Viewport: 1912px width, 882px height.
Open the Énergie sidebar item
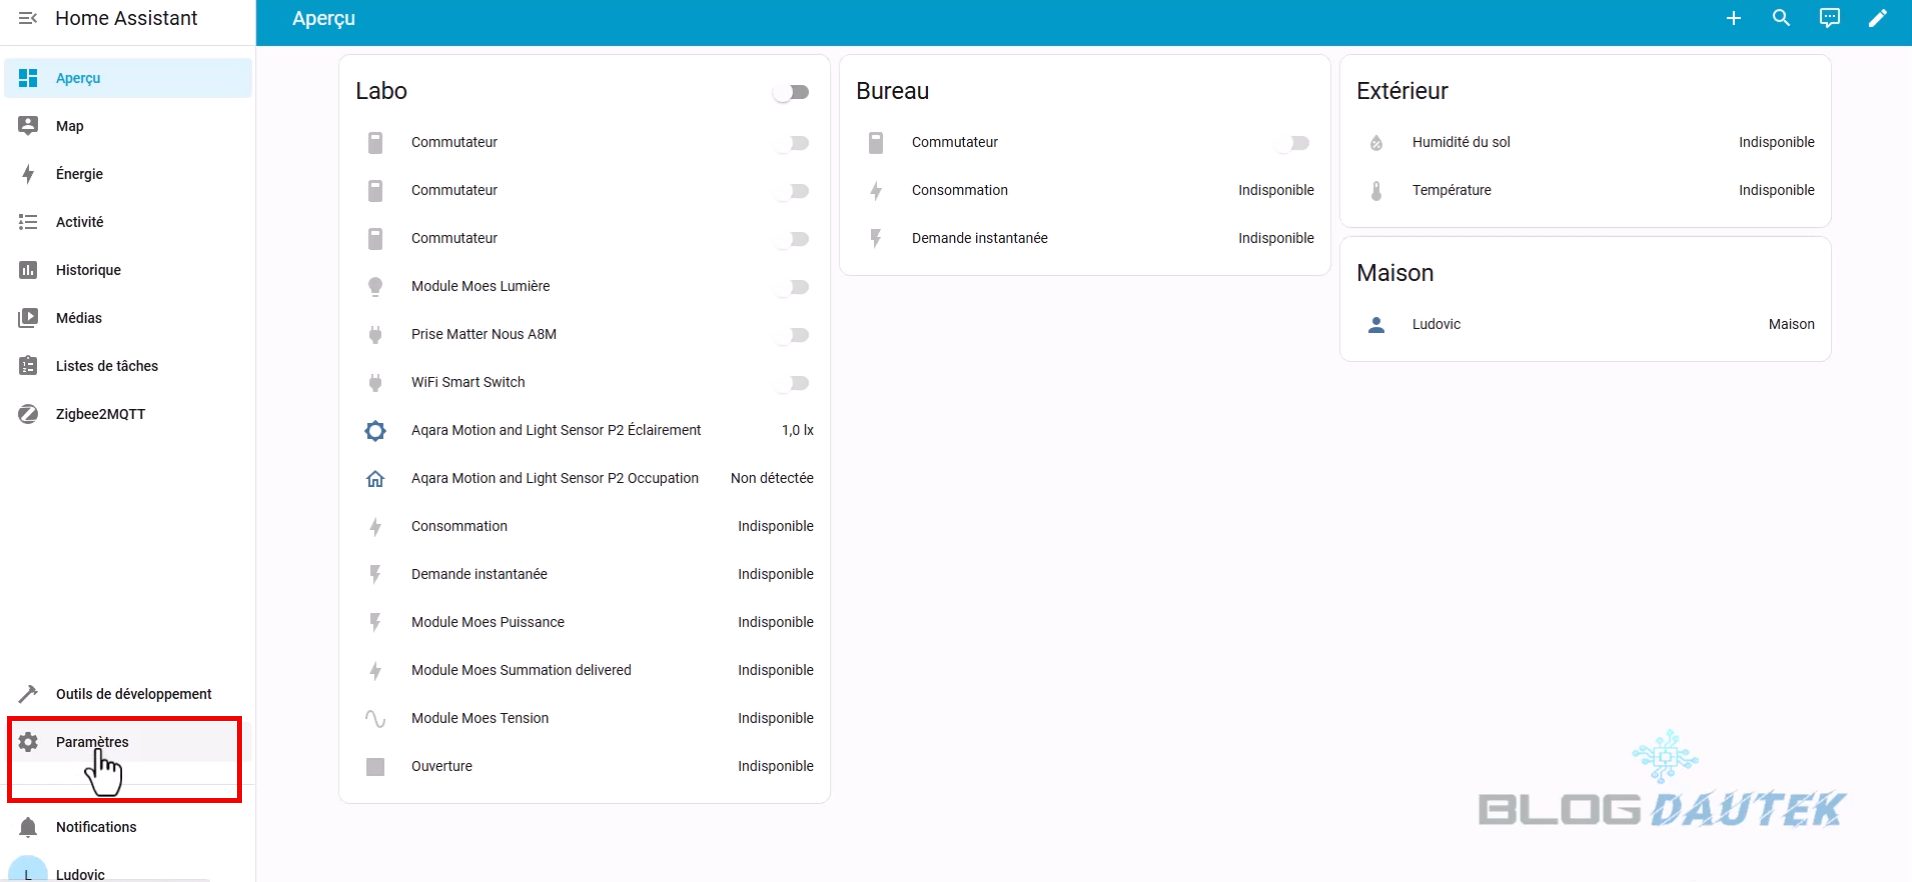click(79, 174)
